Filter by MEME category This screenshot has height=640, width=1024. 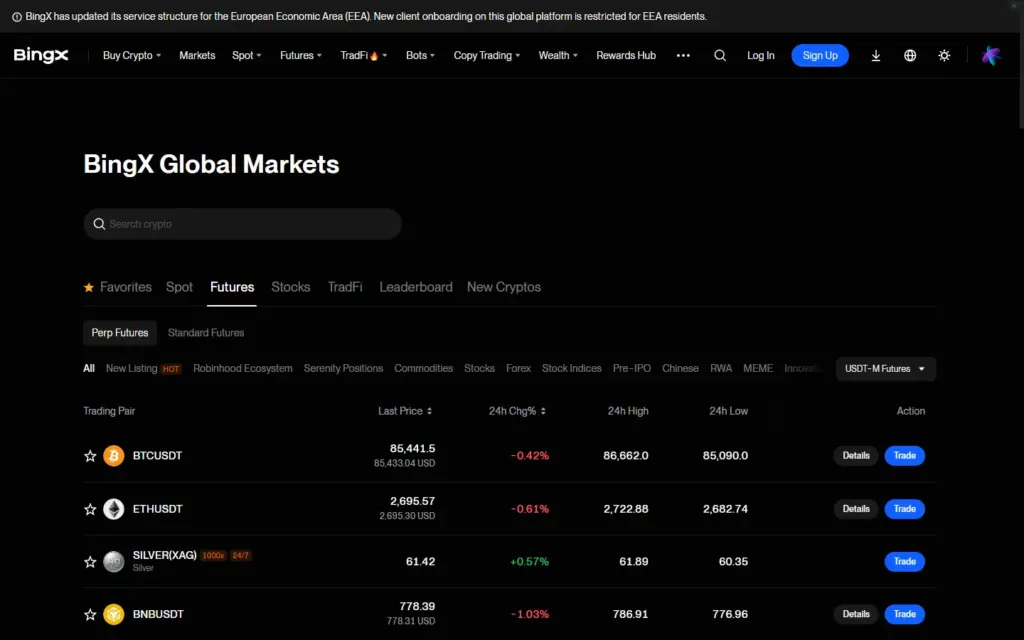click(758, 369)
